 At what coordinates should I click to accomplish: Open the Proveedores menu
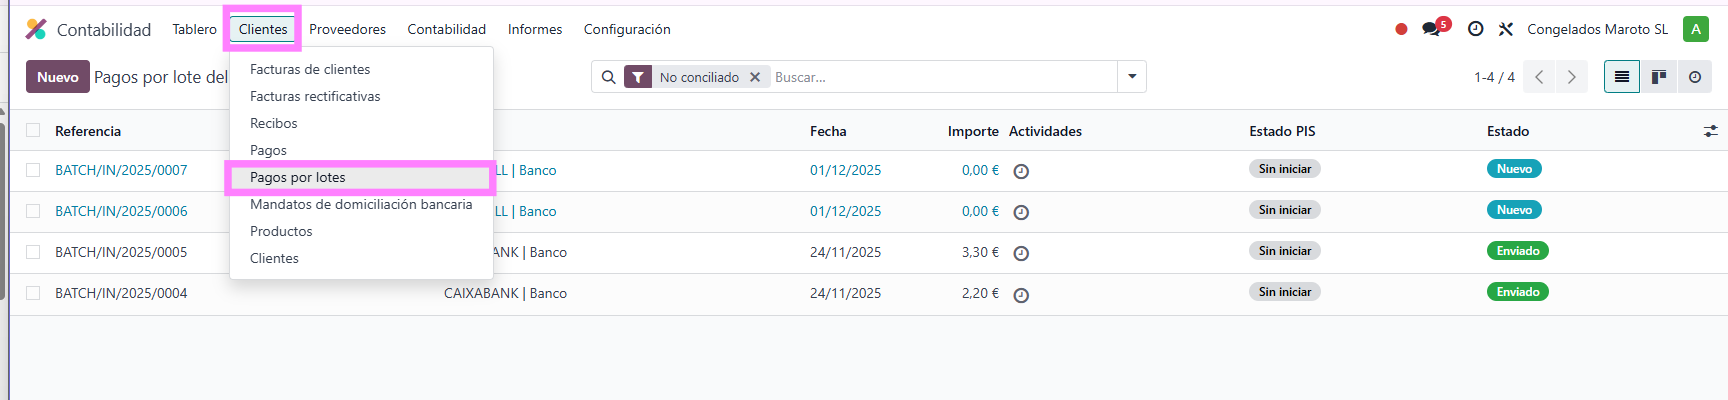pos(347,29)
